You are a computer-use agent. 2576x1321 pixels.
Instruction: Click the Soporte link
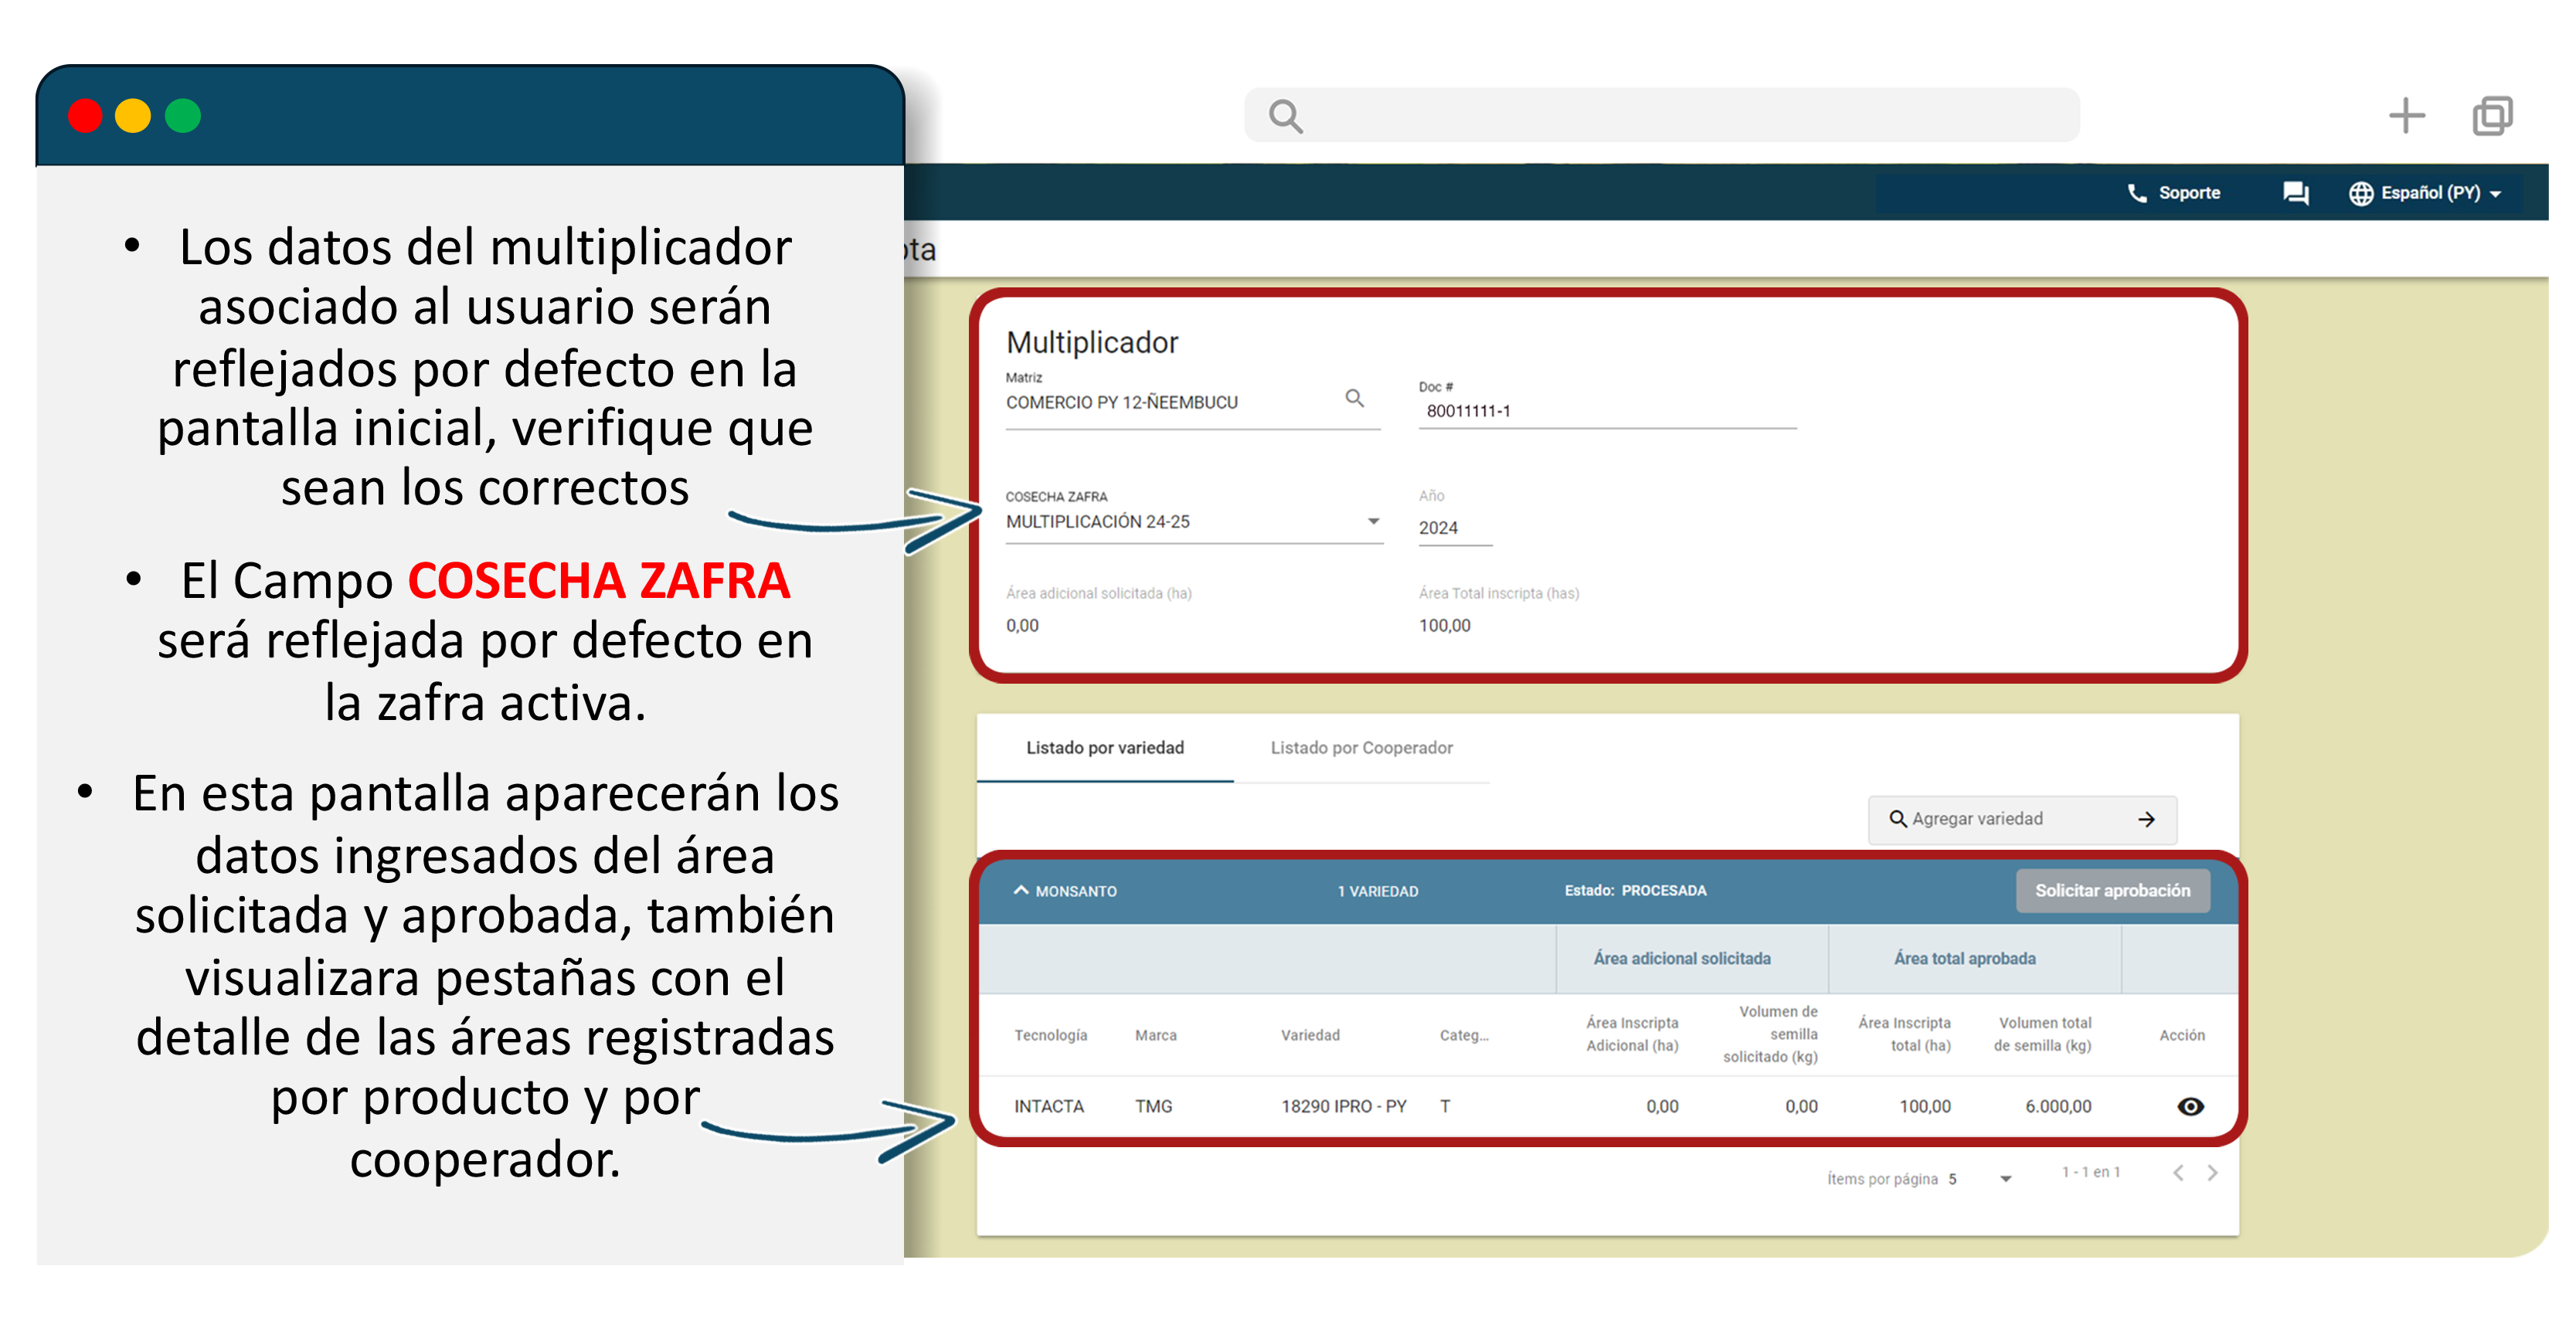[2188, 193]
